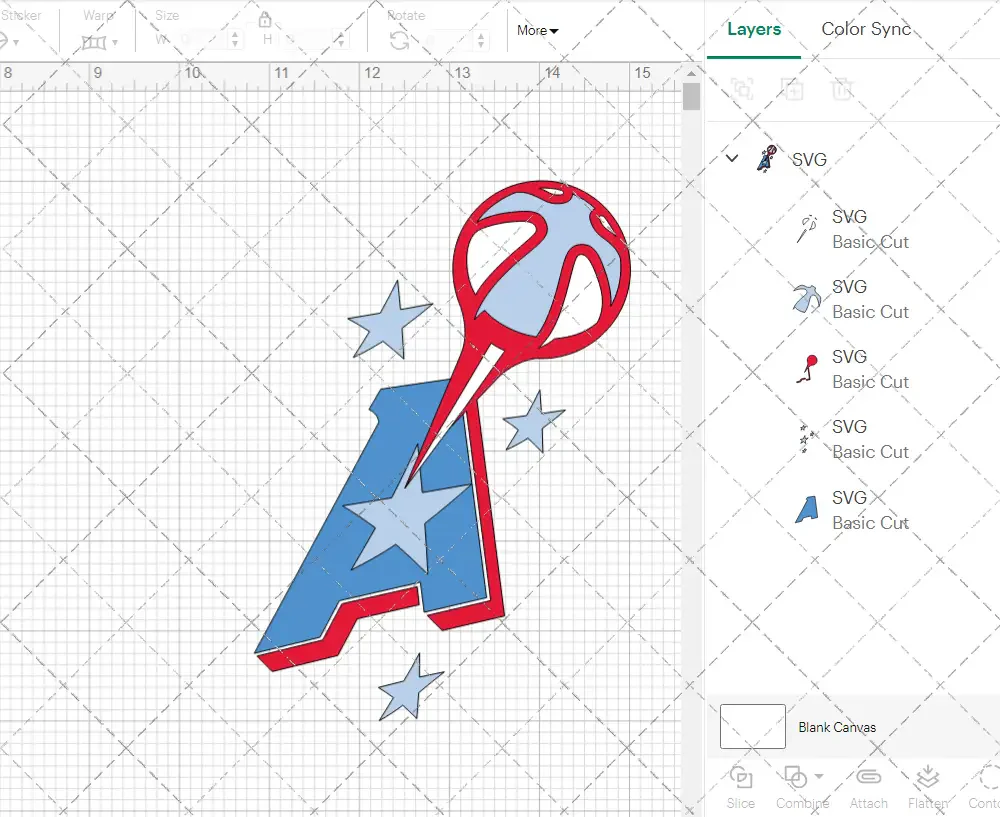The height and width of the screenshot is (817, 1000).
Task: Open the More dropdown menu
Action: coord(537,30)
